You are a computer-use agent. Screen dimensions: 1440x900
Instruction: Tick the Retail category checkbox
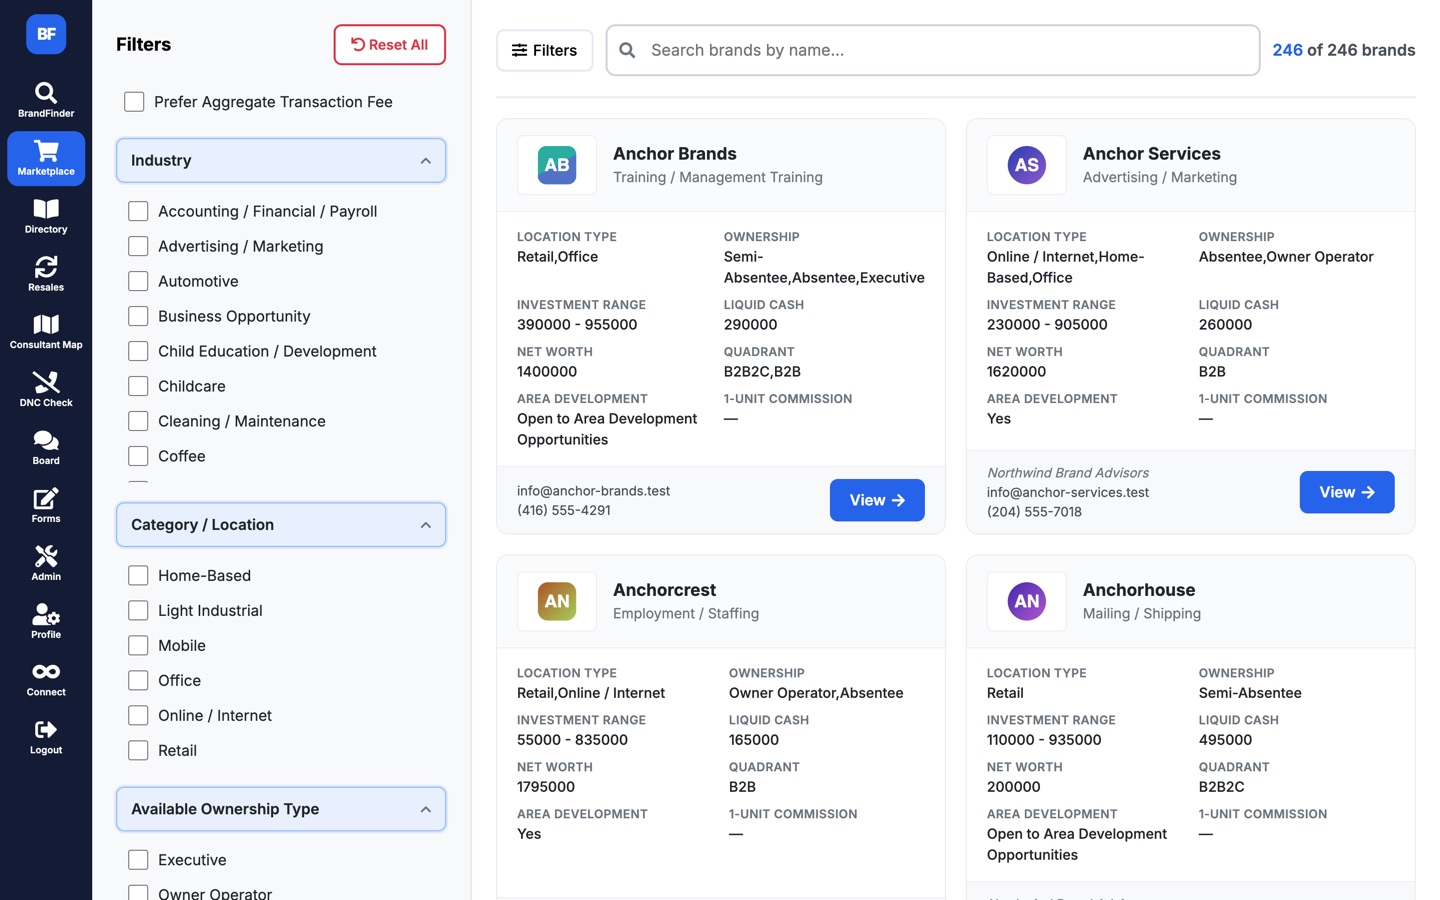click(x=138, y=750)
